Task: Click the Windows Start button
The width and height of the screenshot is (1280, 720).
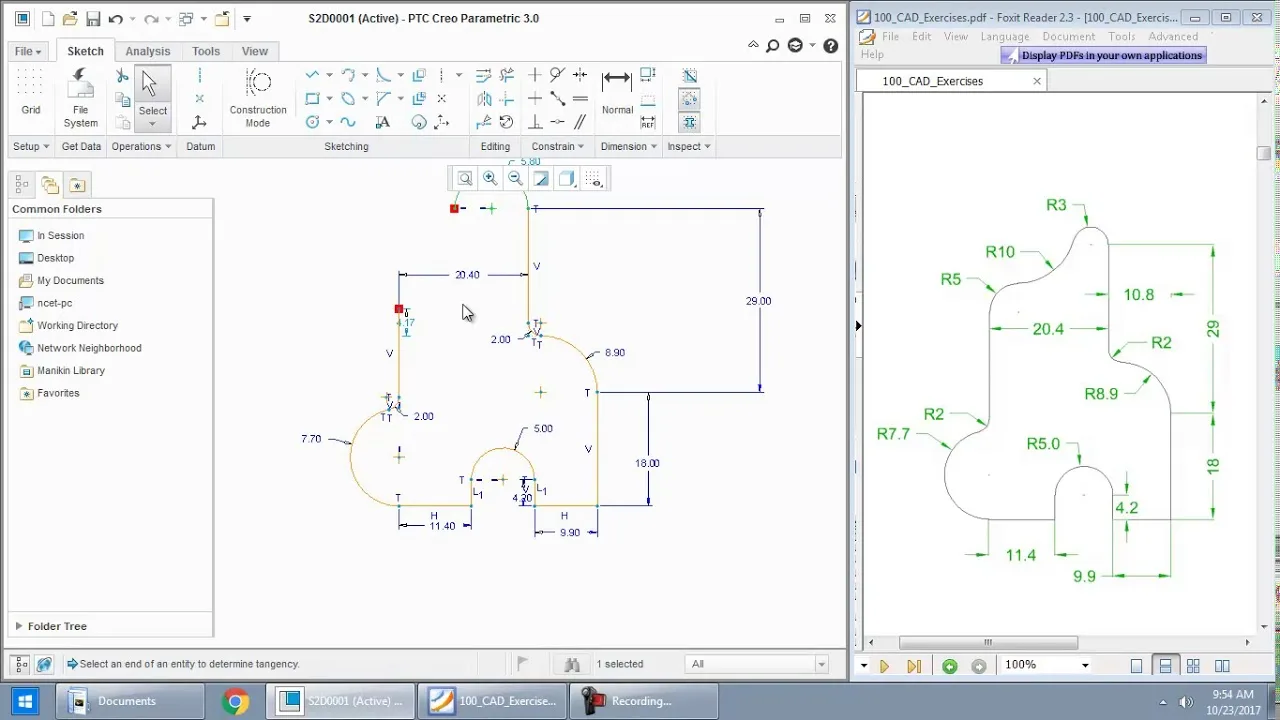Action: click(x=24, y=701)
